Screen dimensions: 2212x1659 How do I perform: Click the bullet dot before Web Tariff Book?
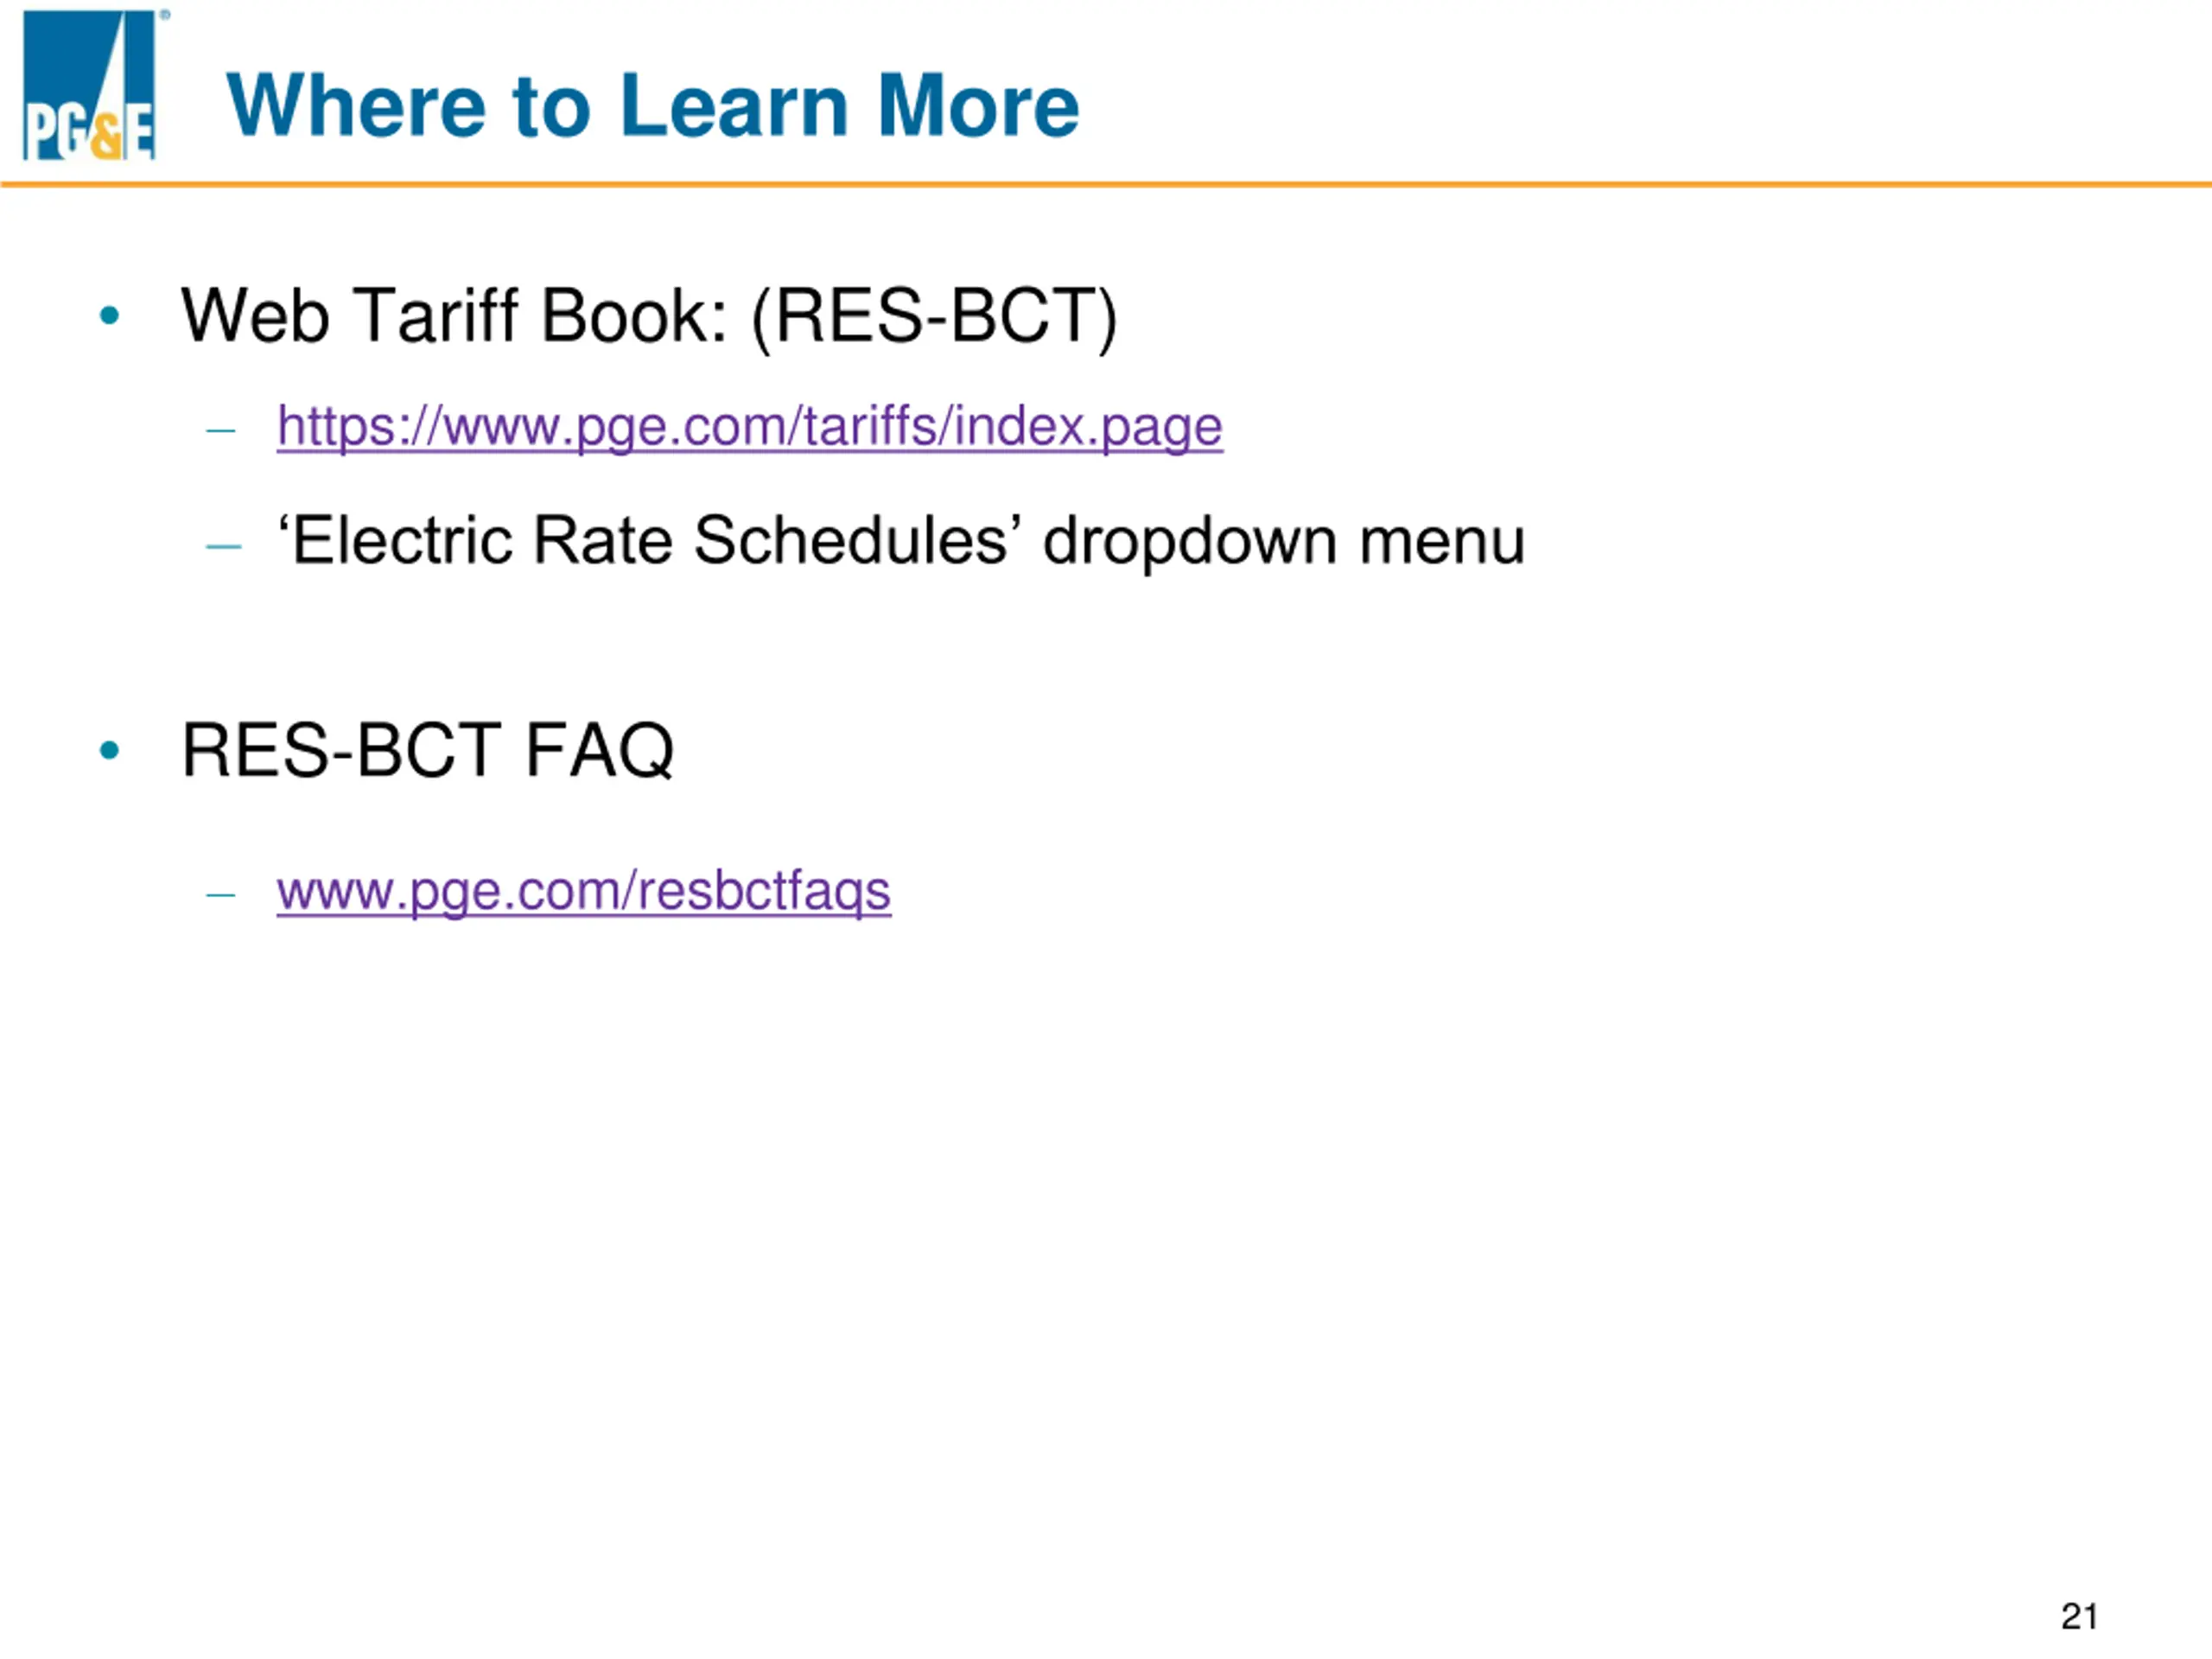110,316
